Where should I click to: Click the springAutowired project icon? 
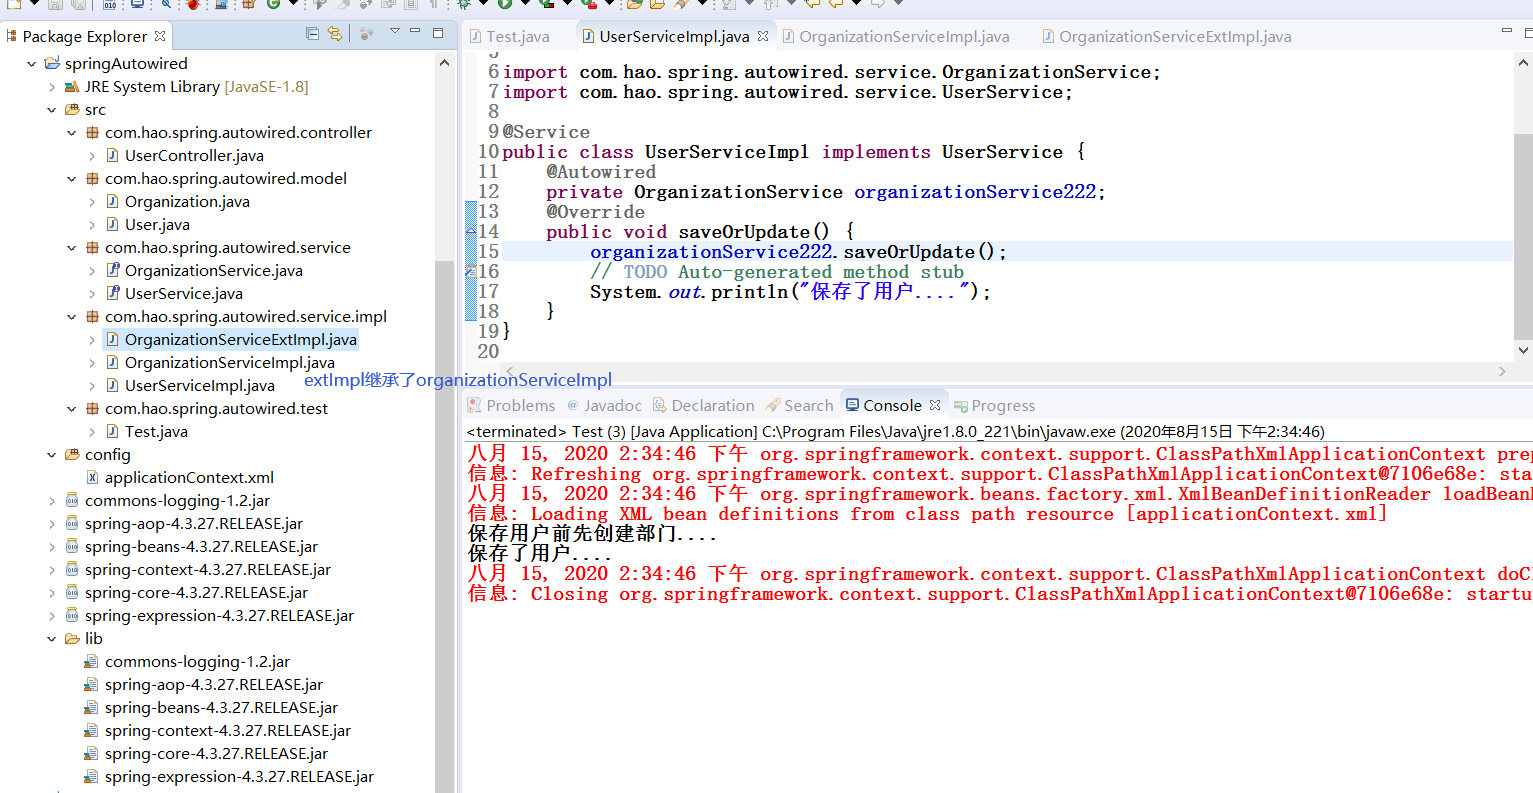click(x=52, y=64)
